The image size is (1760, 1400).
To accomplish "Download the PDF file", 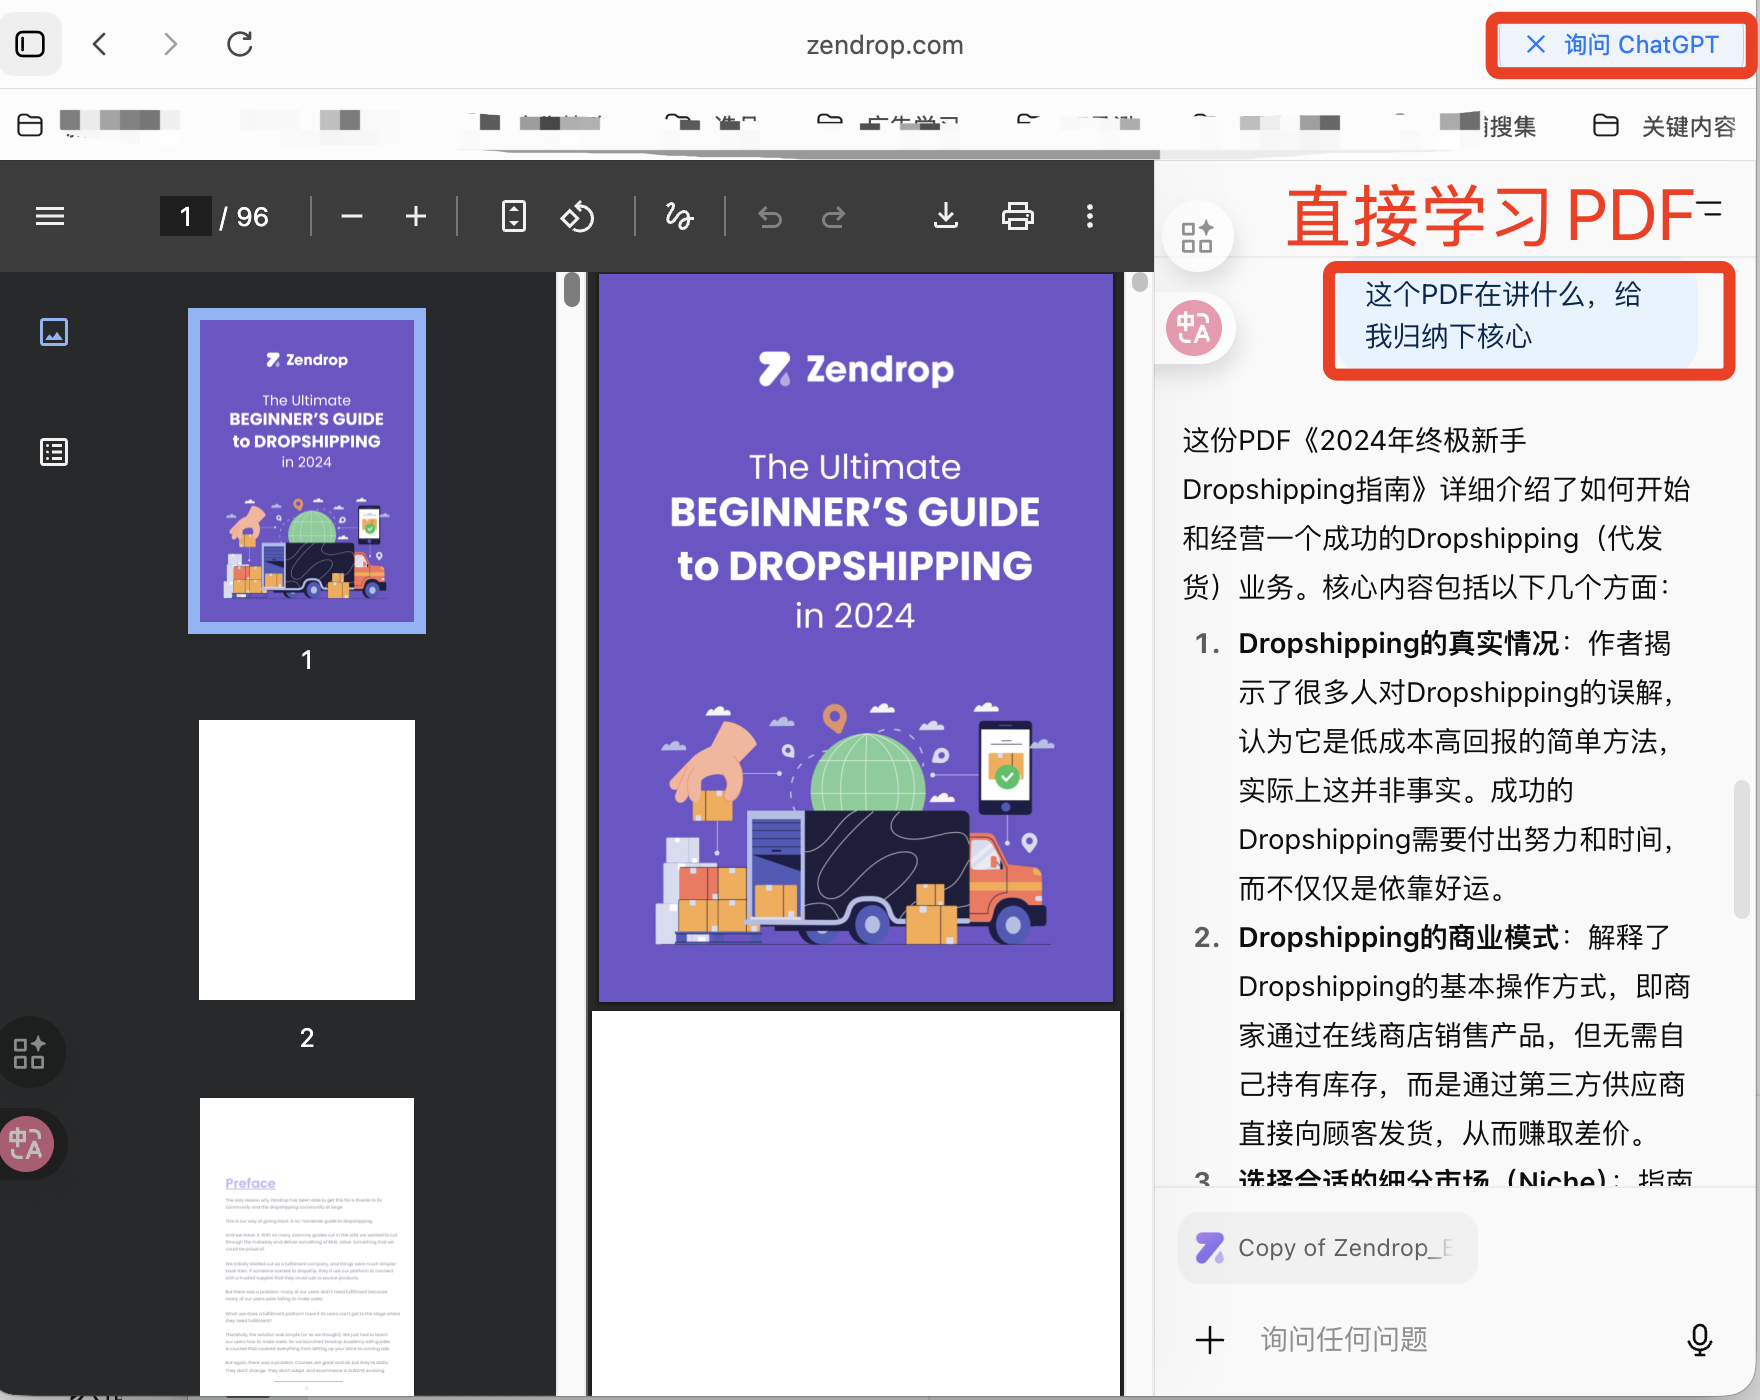I will pos(945,216).
